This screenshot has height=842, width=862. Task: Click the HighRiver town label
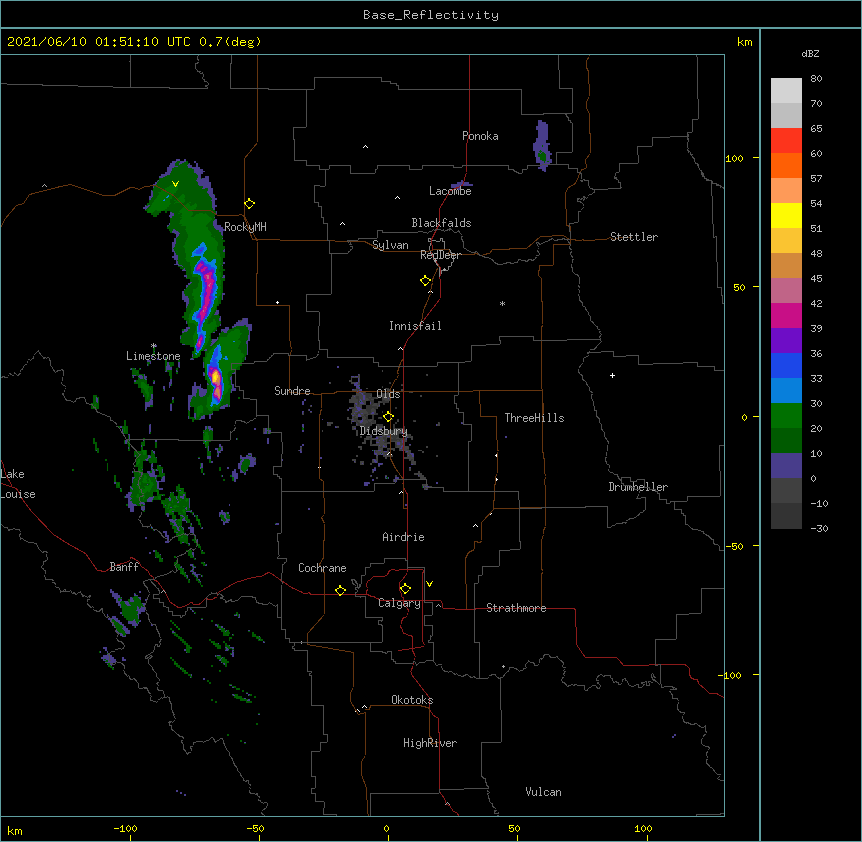(430, 743)
